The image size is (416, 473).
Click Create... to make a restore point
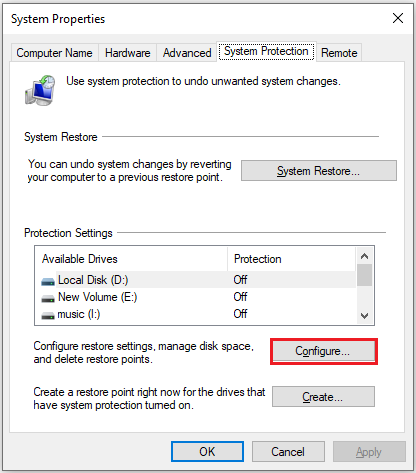(323, 397)
